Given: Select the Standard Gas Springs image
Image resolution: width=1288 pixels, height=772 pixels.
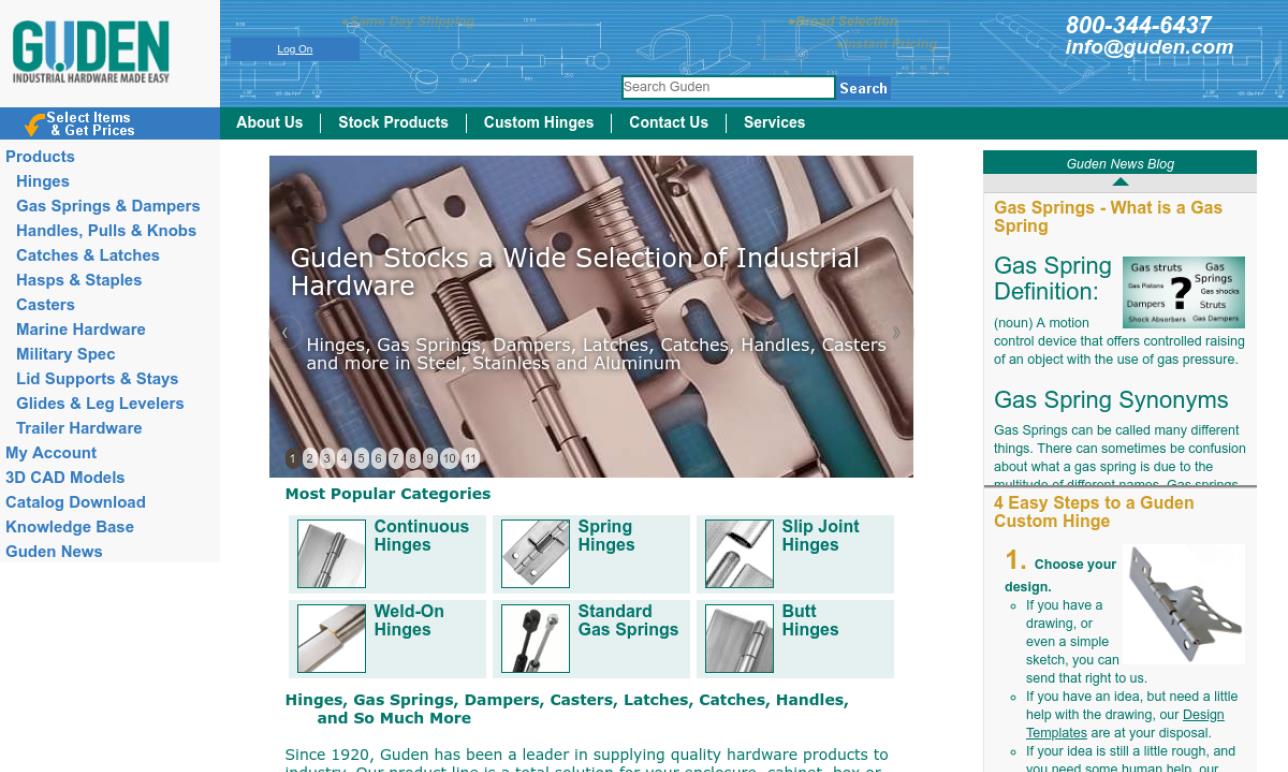Looking at the screenshot, I should tap(535, 638).
